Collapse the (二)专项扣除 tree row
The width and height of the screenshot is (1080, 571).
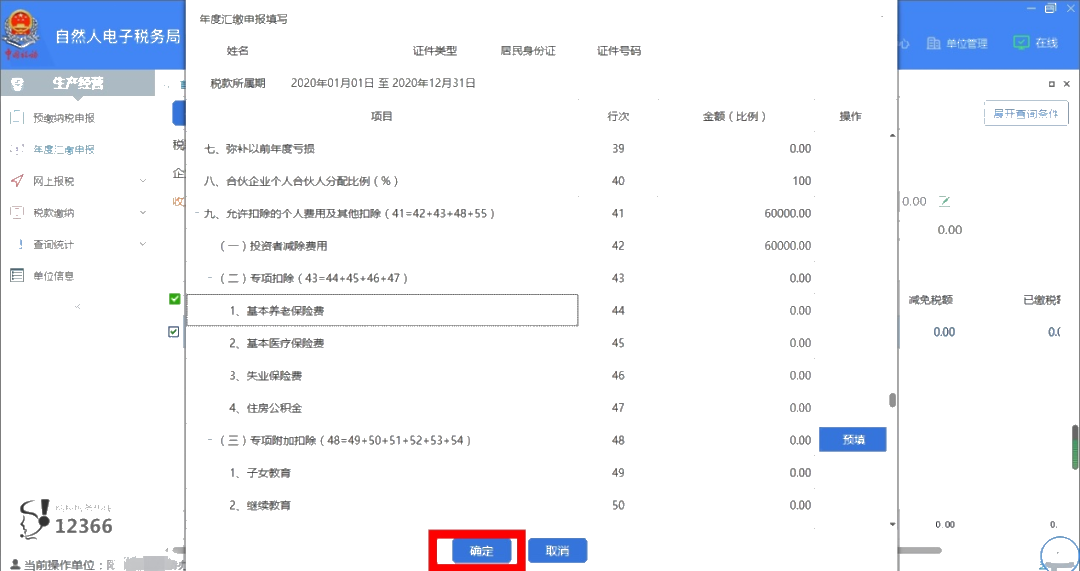coord(210,278)
